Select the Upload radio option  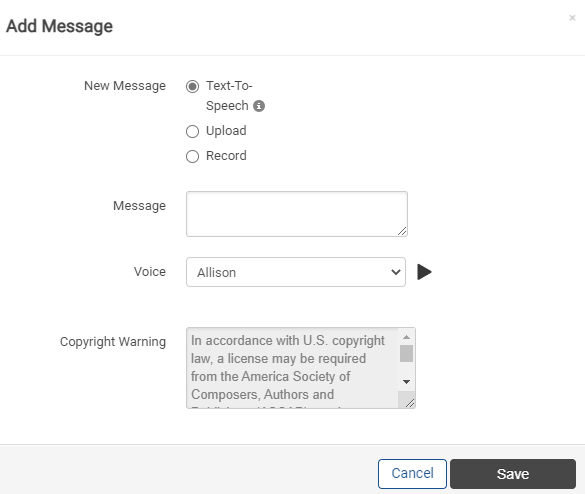click(193, 131)
